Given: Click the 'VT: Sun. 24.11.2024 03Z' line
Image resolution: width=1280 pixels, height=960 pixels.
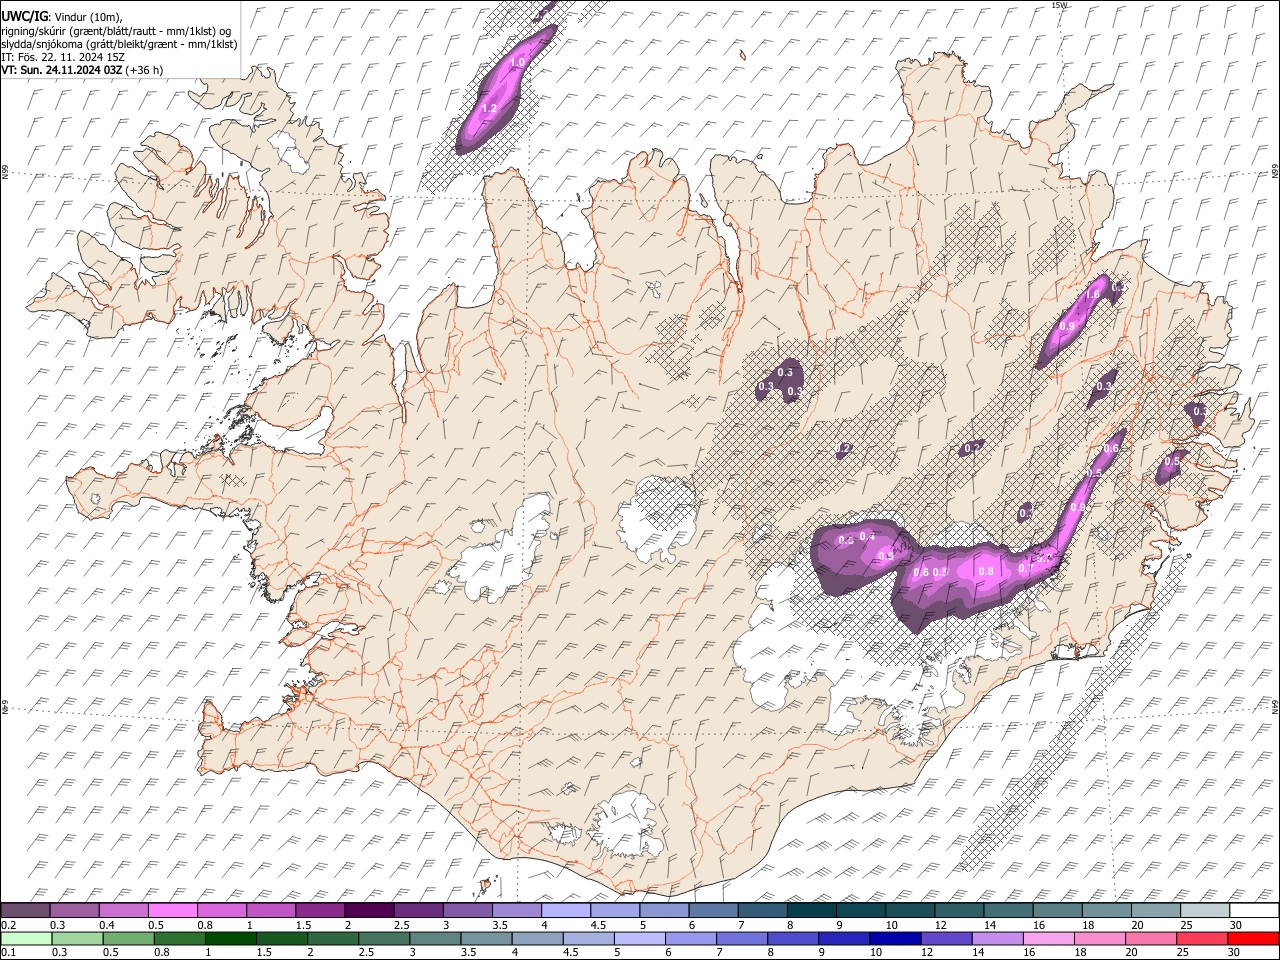Looking at the screenshot, I should coord(62,70).
